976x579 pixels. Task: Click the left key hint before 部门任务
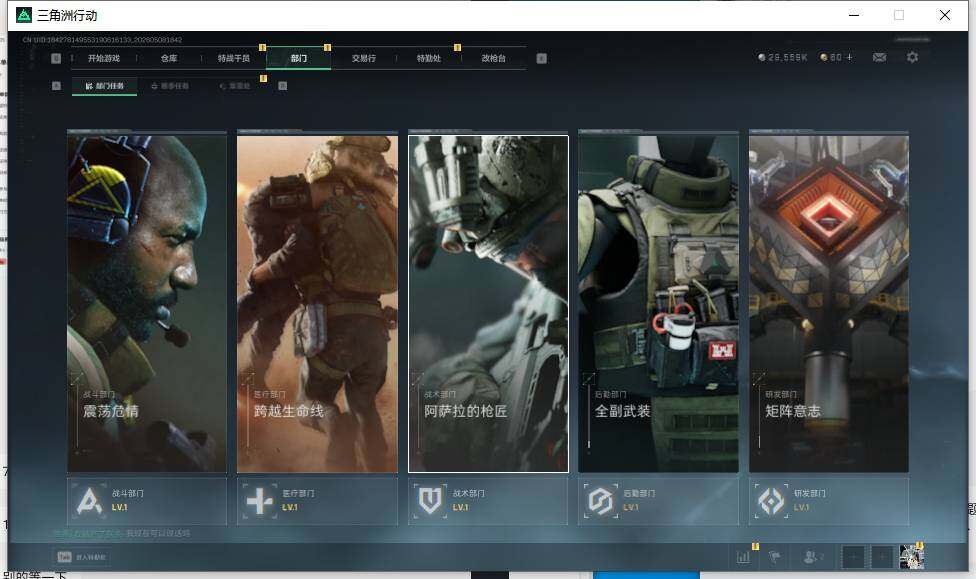point(56,86)
